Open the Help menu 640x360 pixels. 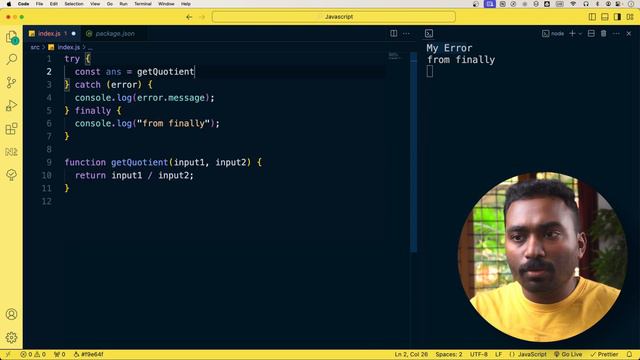[186, 4]
